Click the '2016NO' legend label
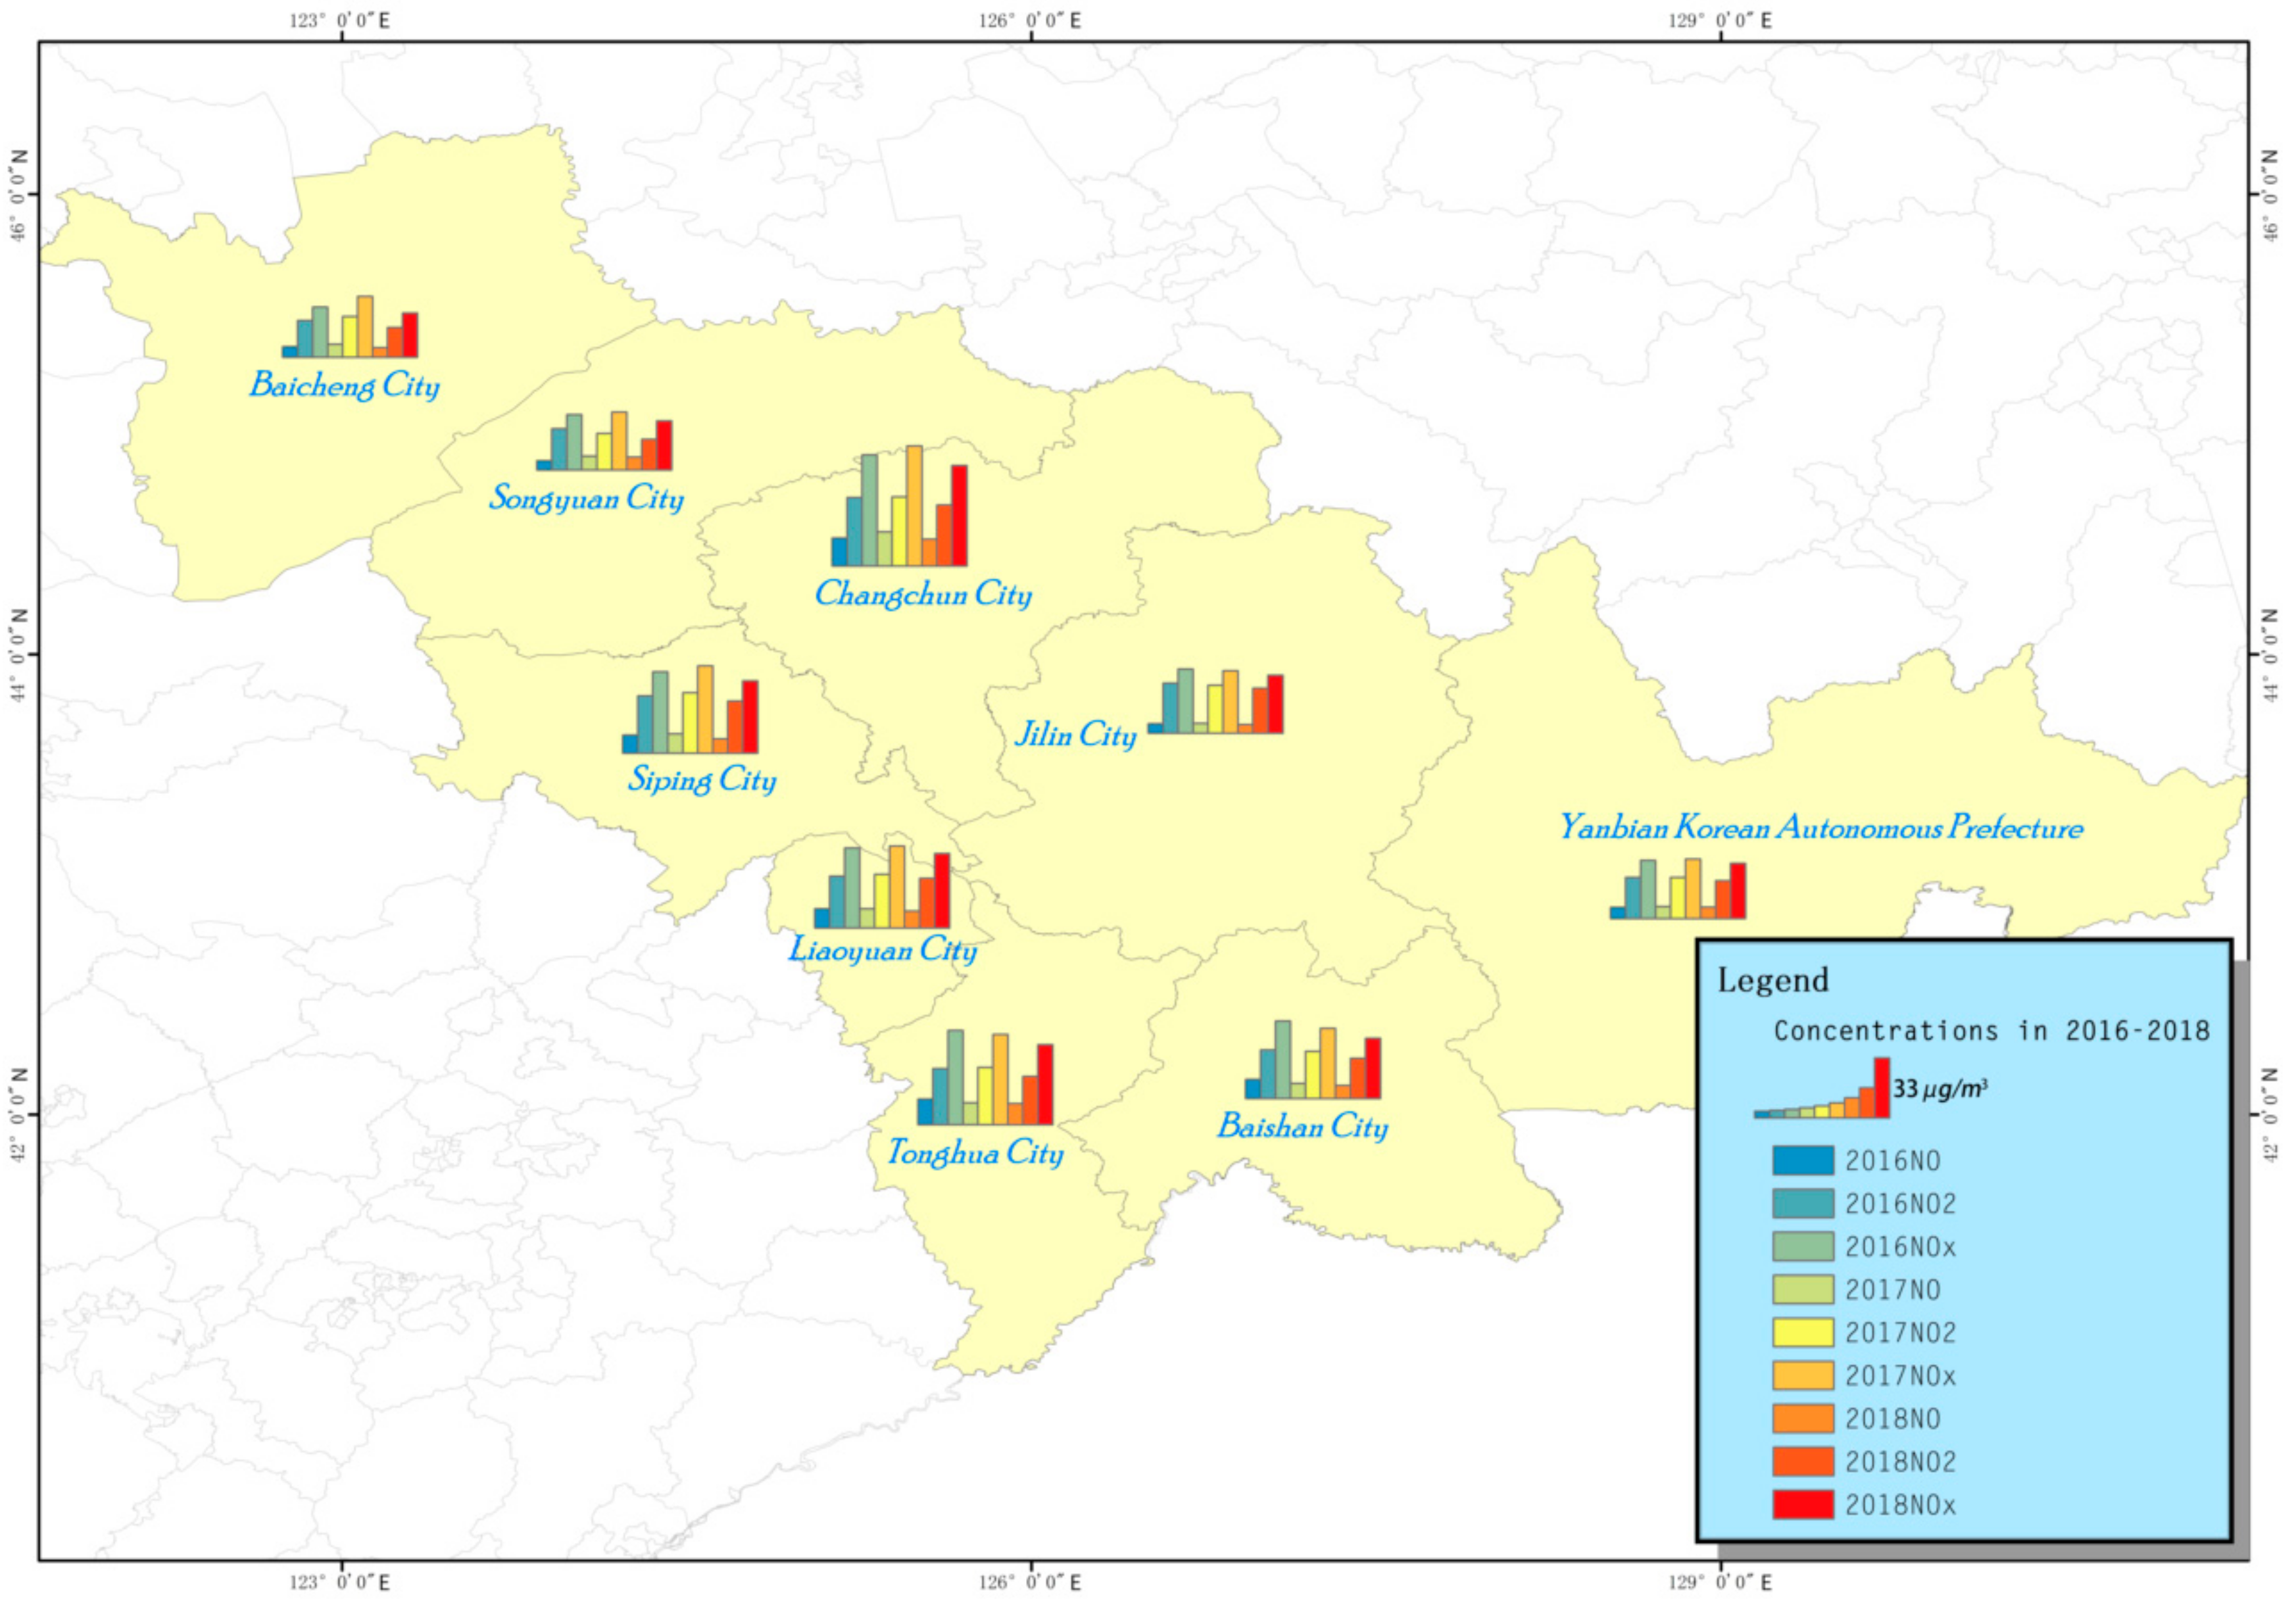2296x1599 pixels. click(x=1893, y=1161)
